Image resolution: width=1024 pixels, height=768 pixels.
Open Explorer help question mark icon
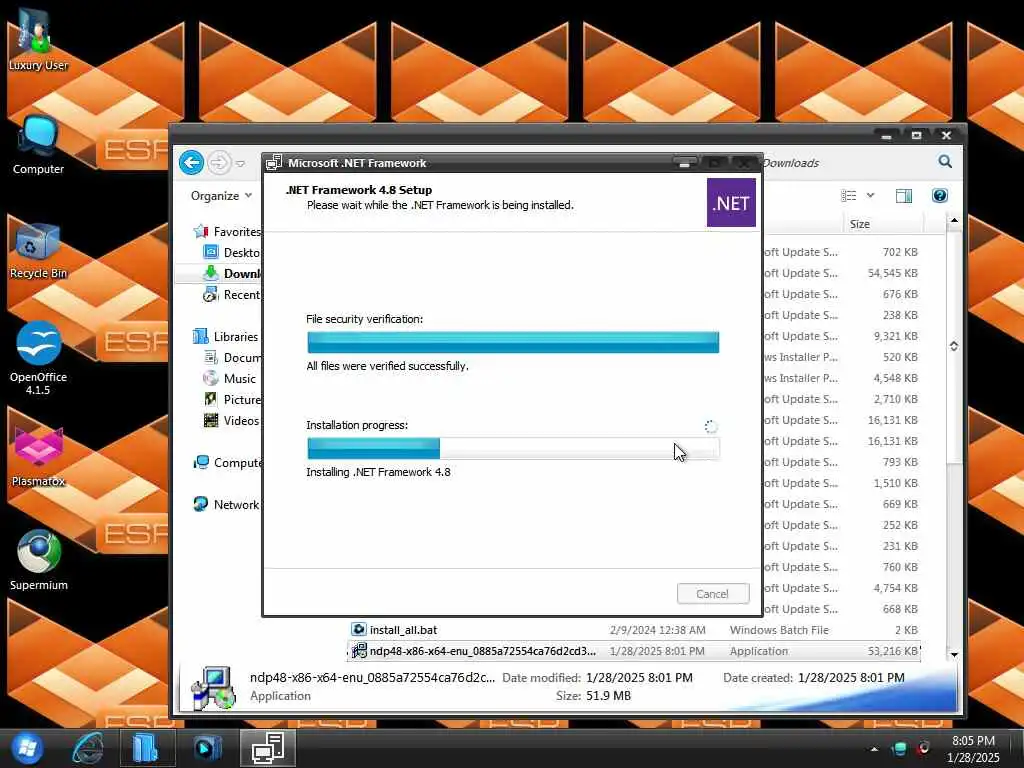(x=940, y=195)
